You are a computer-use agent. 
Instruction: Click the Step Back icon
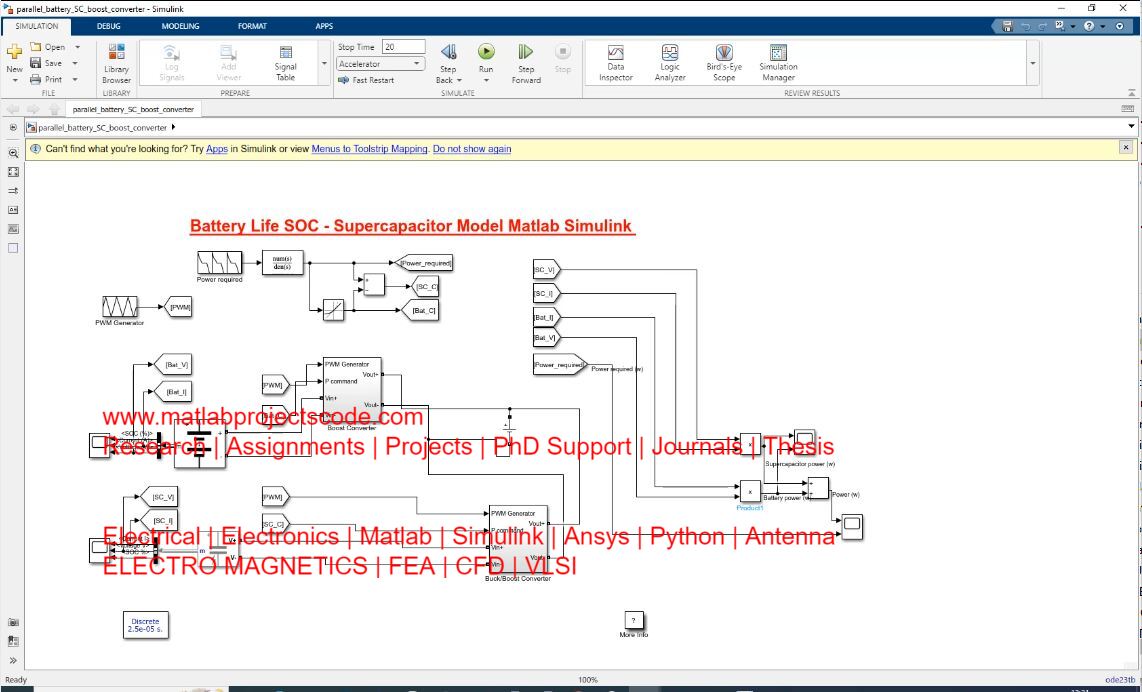tap(448, 52)
